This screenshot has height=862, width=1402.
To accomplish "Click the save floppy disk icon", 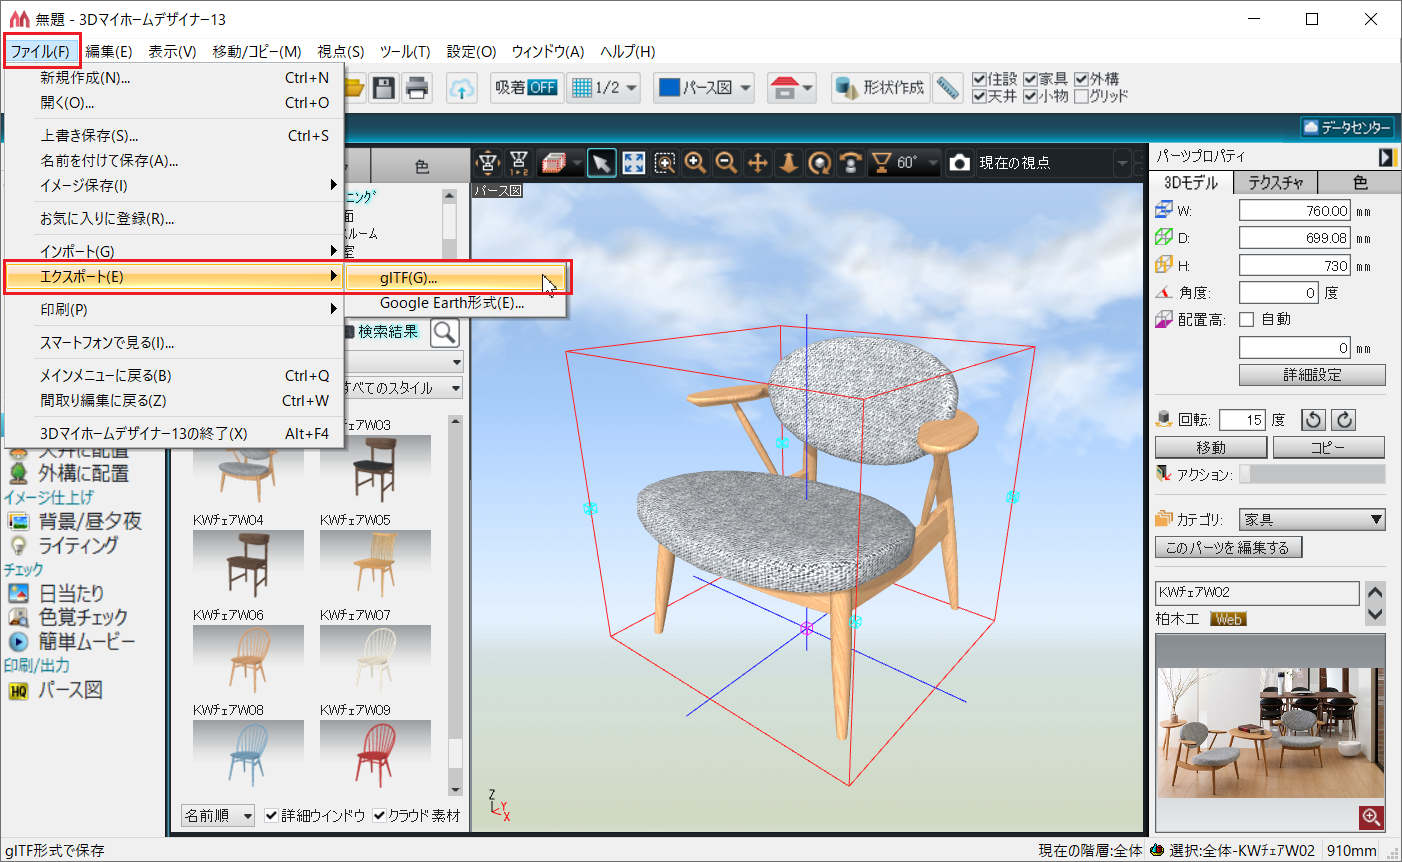I will coord(384,88).
